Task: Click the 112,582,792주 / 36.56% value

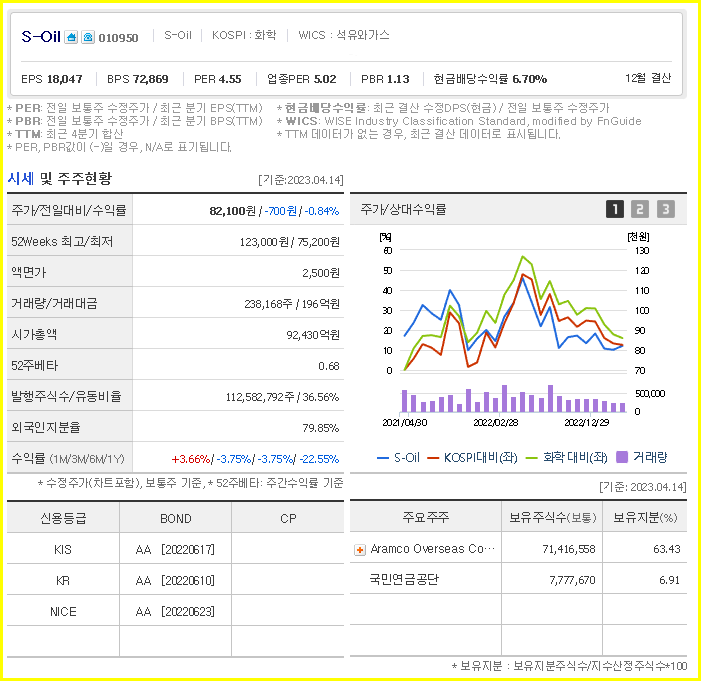Action: [x=283, y=397]
